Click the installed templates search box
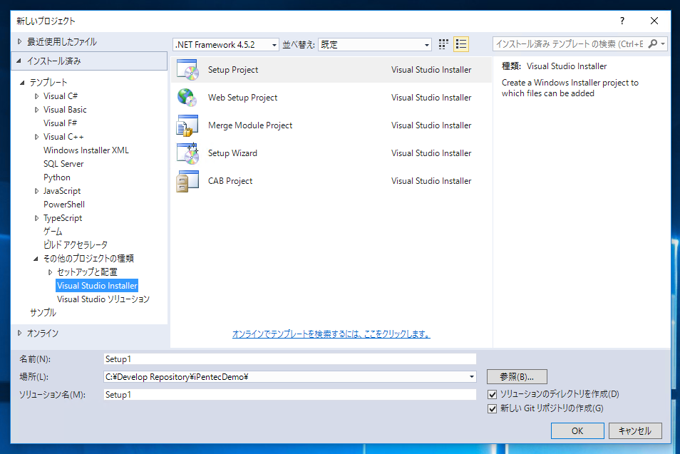 pyautogui.click(x=569, y=44)
